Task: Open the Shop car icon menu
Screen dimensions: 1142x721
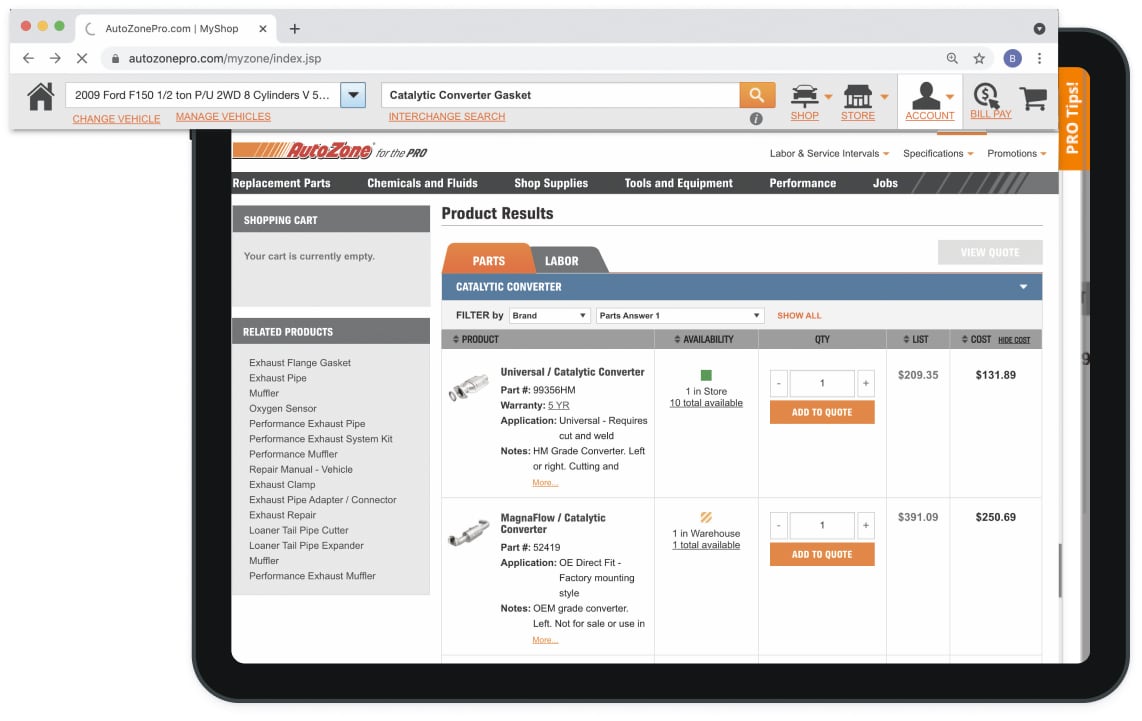Action: pyautogui.click(x=805, y=95)
